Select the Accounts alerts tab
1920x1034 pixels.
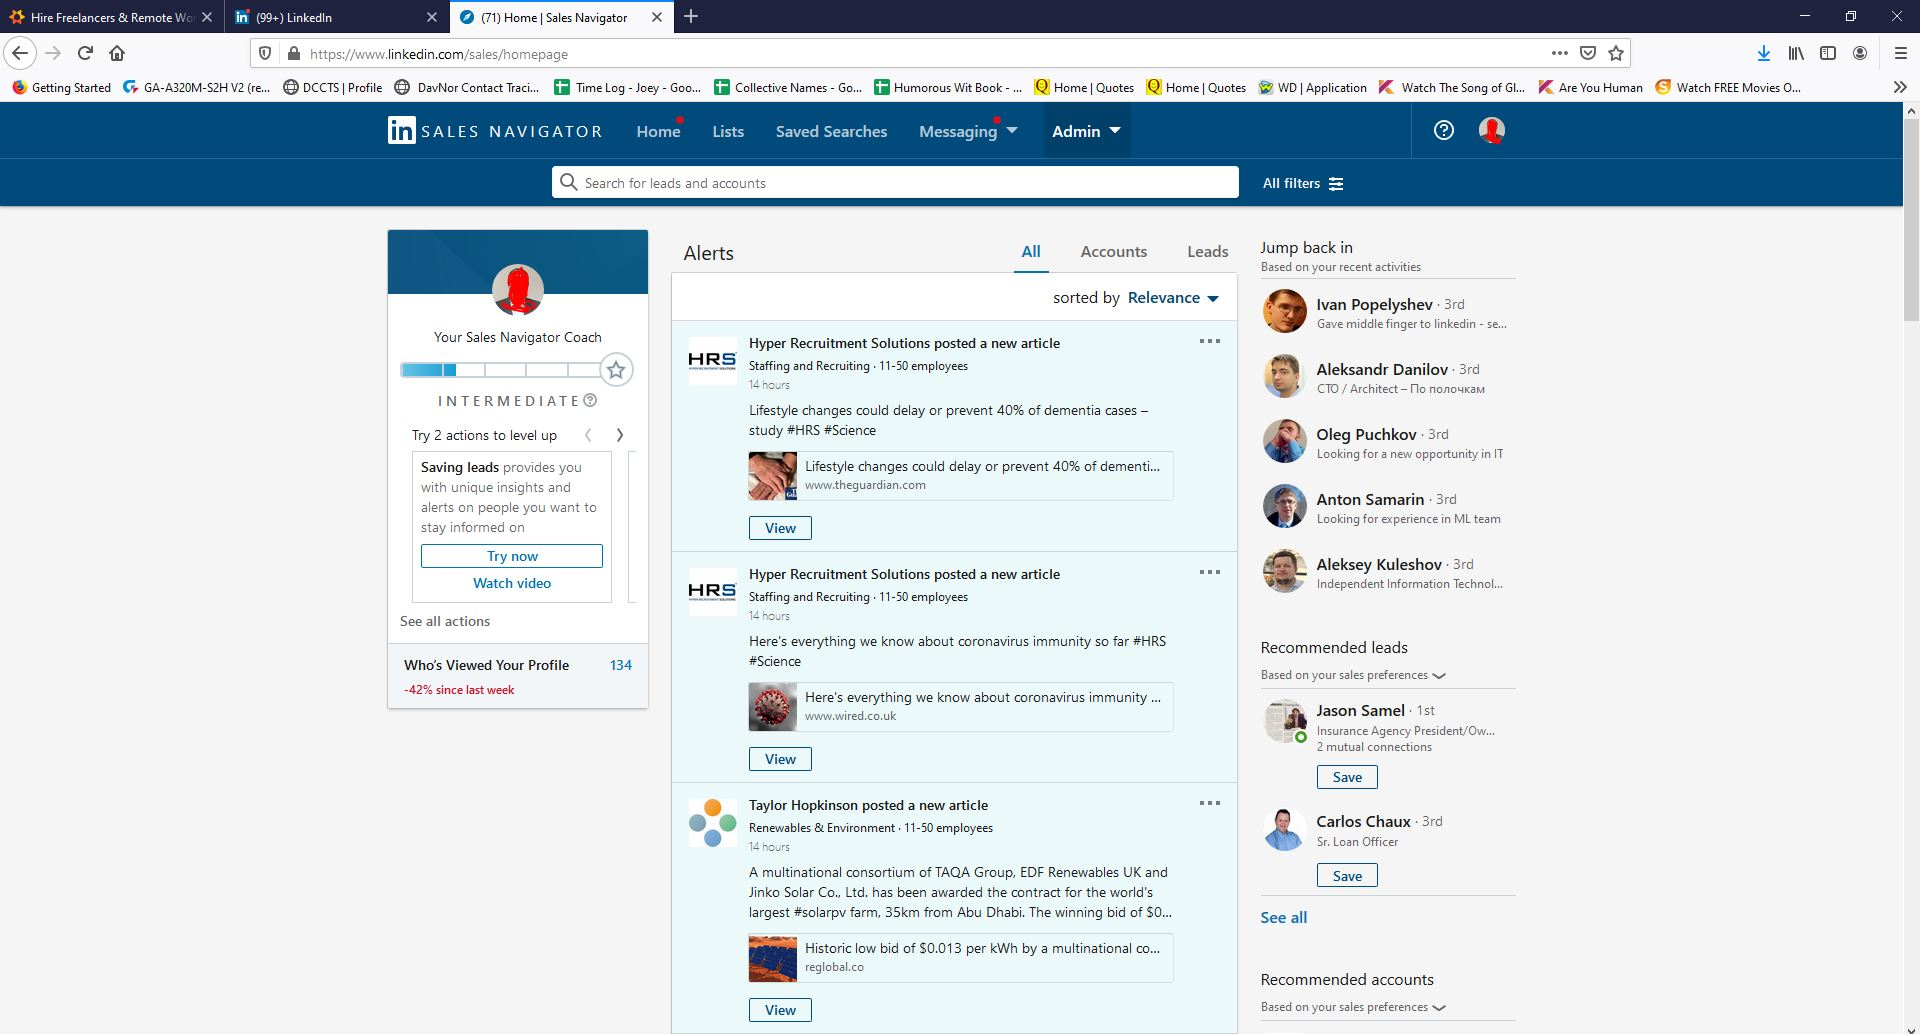1113,252
